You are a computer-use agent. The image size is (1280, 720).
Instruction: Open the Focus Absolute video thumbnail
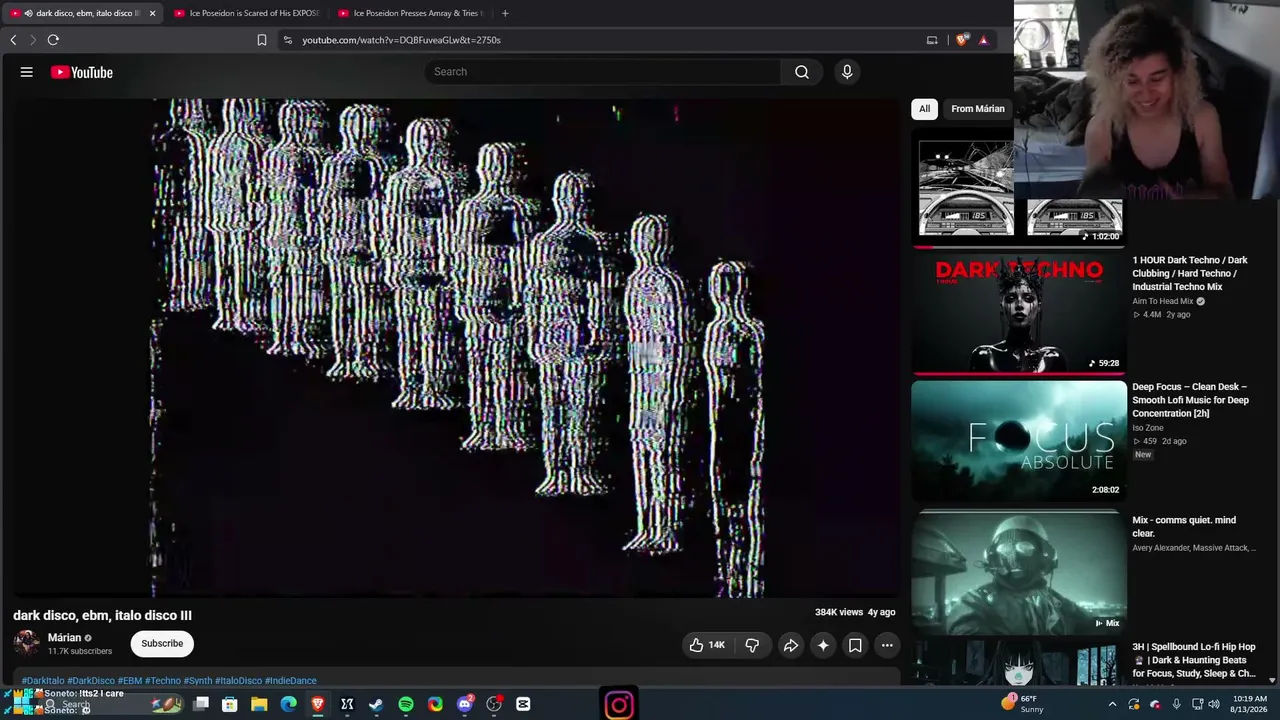tap(1019, 440)
